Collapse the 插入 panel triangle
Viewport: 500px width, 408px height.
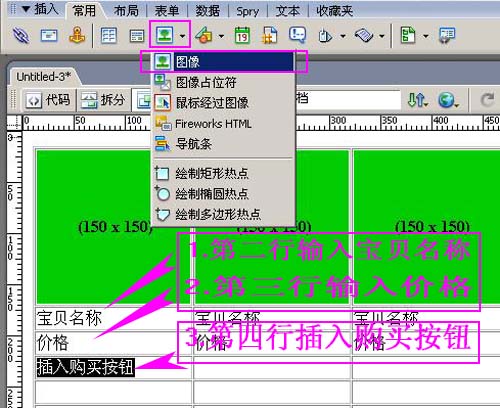pos(26,9)
